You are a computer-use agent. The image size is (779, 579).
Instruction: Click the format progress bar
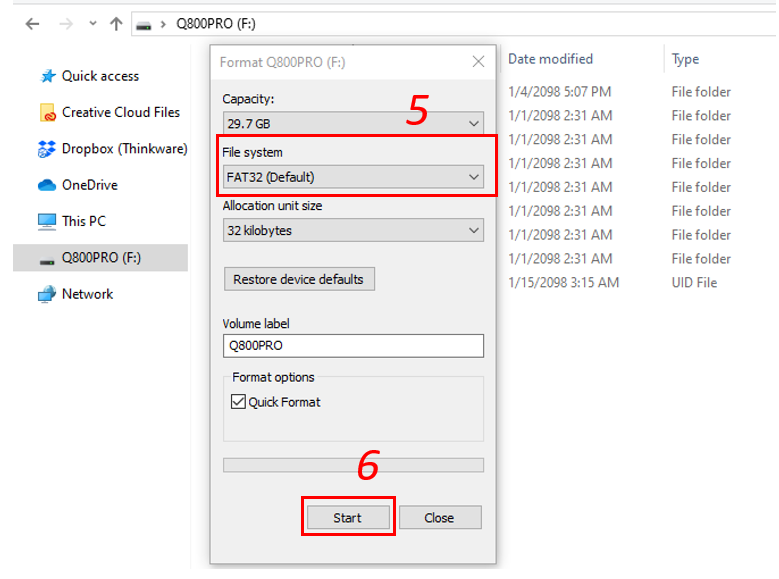point(353,465)
